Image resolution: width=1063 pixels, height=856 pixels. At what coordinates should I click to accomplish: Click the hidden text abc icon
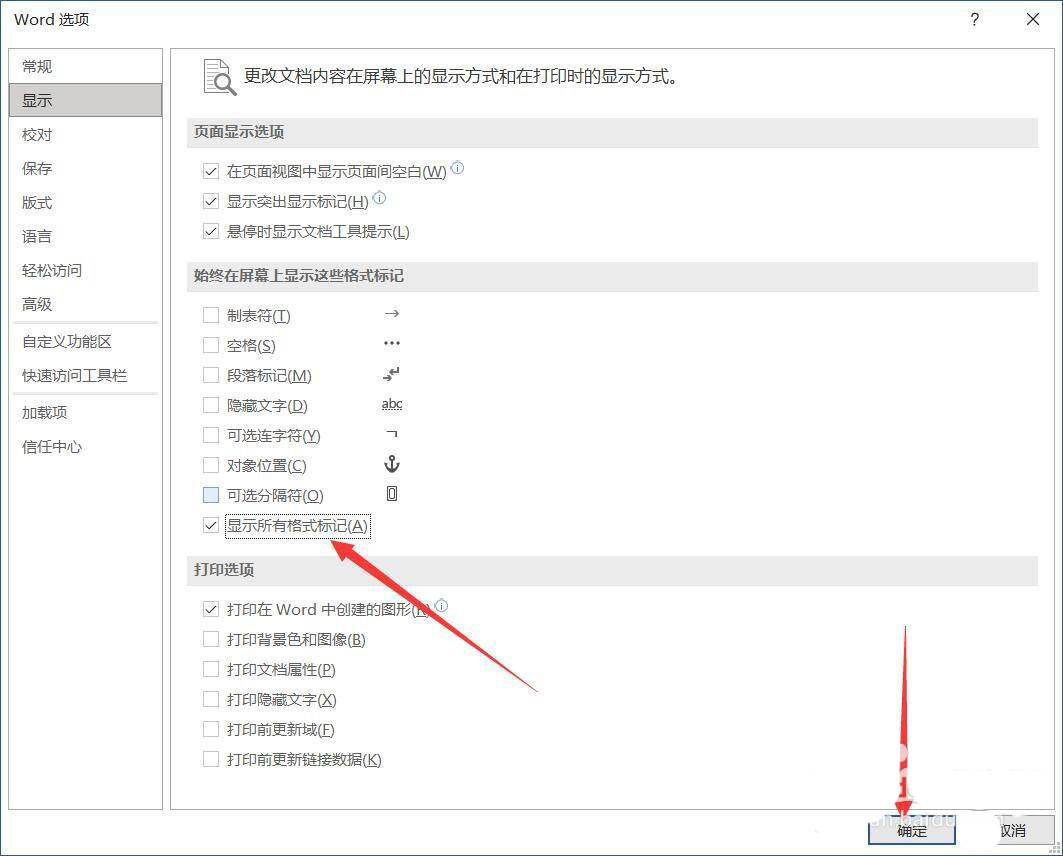tap(392, 404)
